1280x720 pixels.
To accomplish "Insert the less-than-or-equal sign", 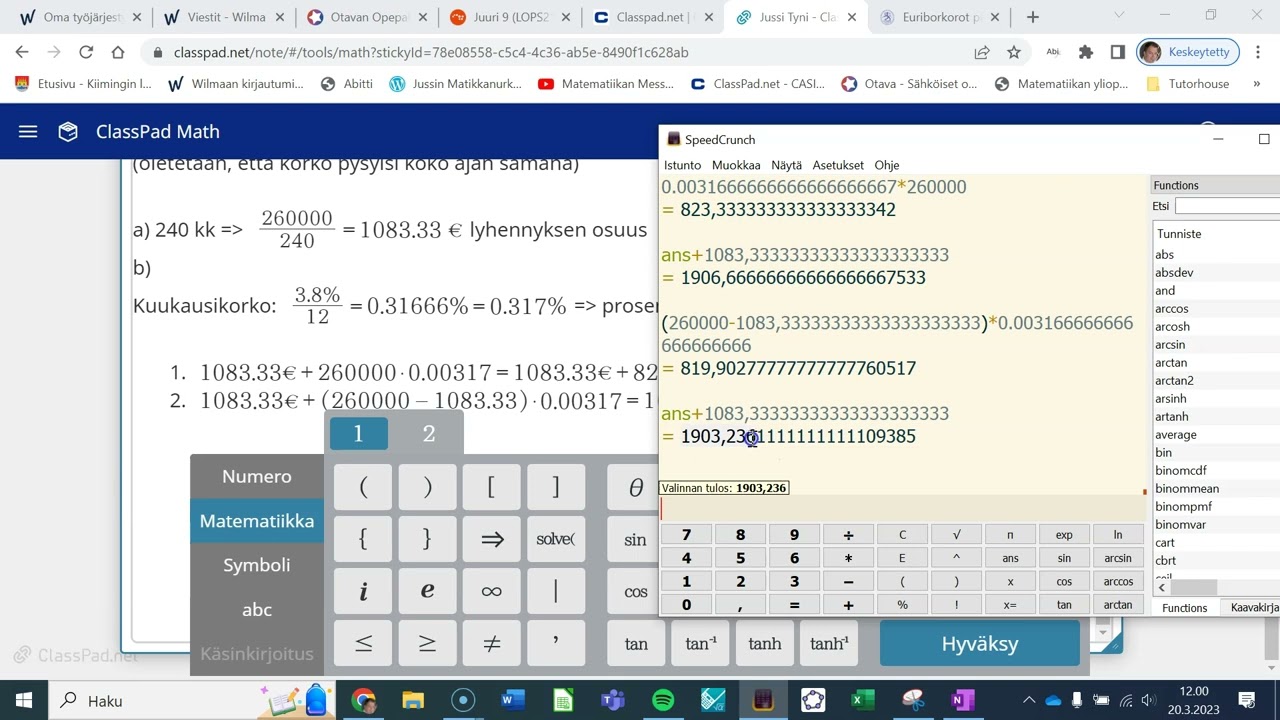I will 363,643.
